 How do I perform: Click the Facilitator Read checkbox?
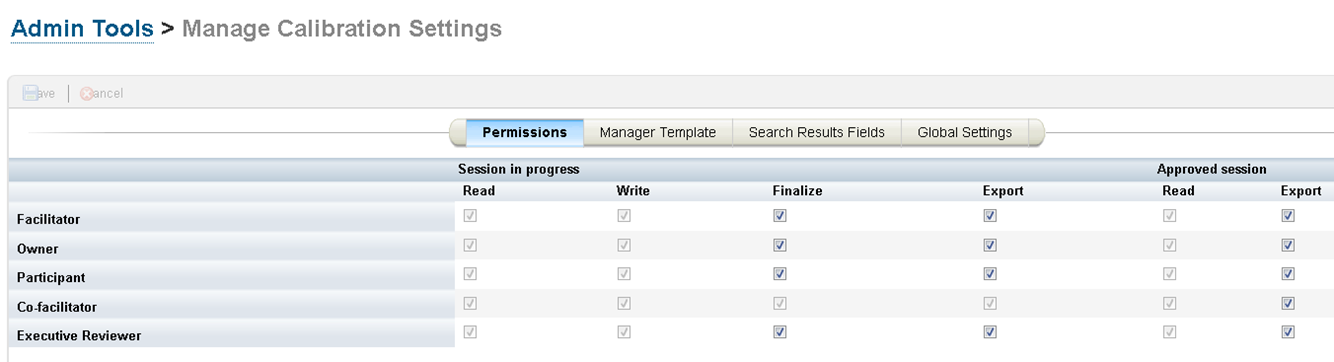click(470, 215)
